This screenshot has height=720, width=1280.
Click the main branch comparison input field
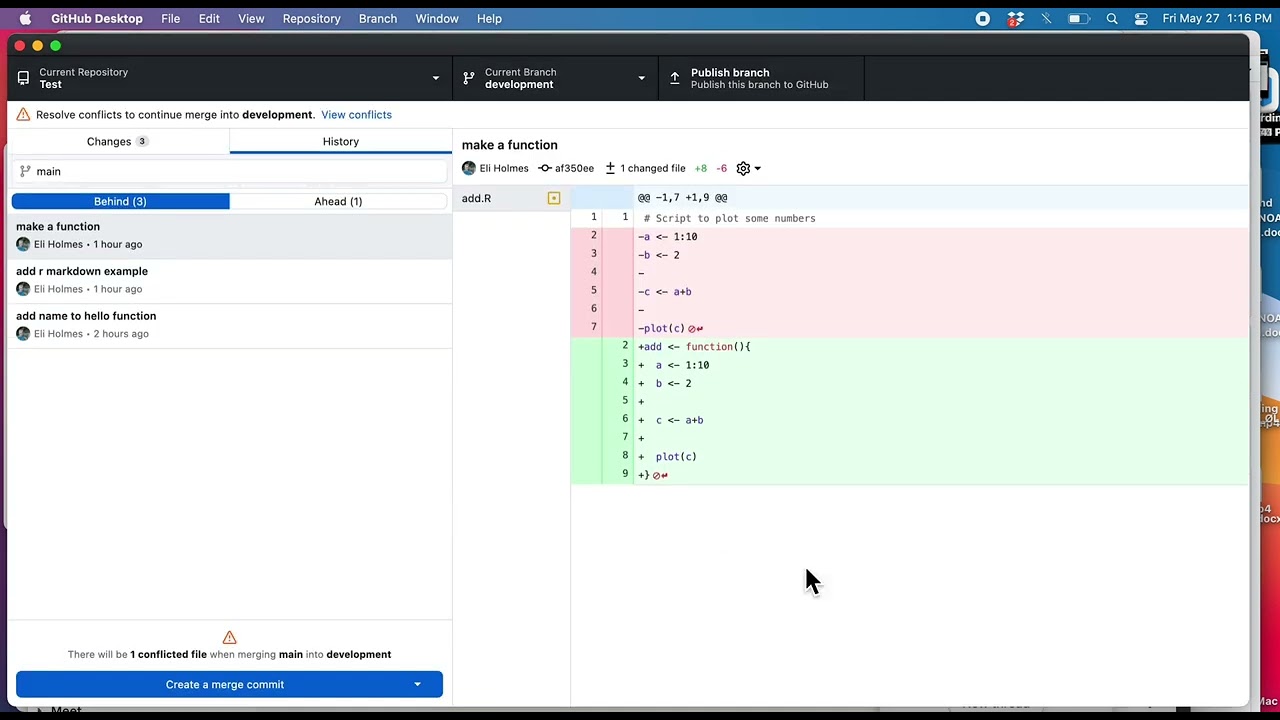pos(229,171)
